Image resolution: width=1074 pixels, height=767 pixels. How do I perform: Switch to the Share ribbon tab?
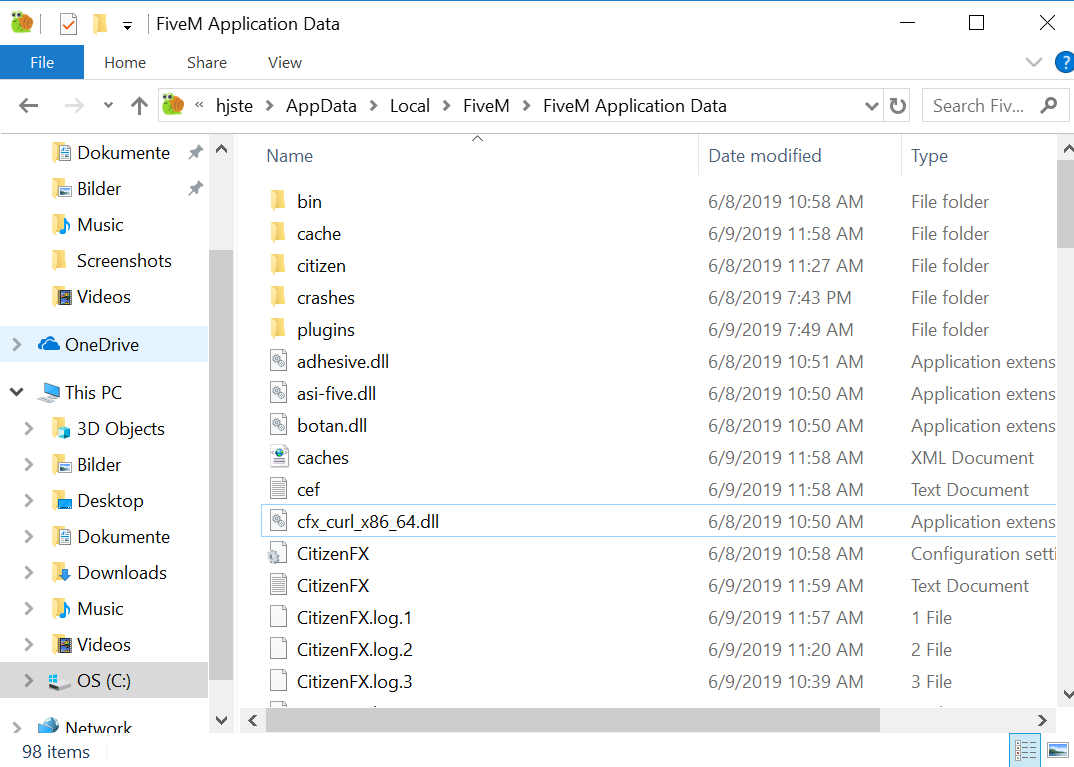[207, 62]
